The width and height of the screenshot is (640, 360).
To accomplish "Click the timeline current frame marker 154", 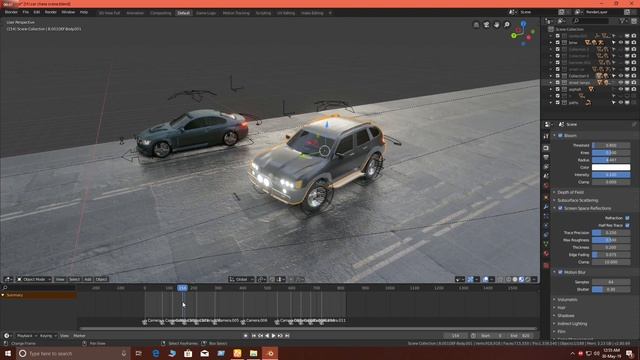I will (x=182, y=288).
